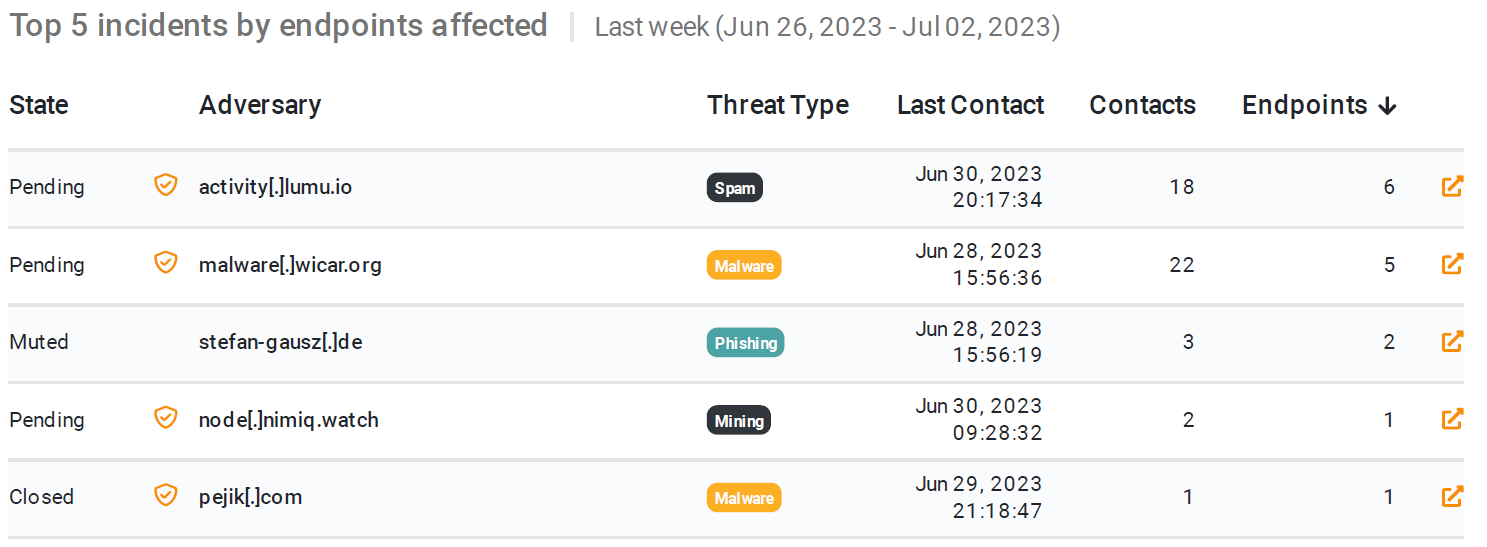Image resolution: width=1487 pixels, height=547 pixels.
Task: Open the stefan-gausz[.]de adversary entry
Action: pyautogui.click(x=280, y=342)
